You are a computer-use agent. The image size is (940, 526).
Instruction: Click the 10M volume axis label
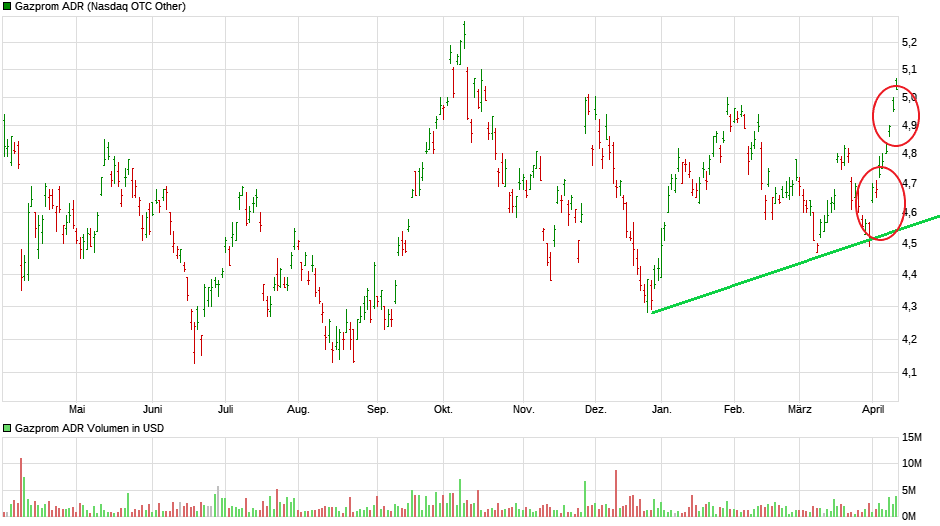912,464
